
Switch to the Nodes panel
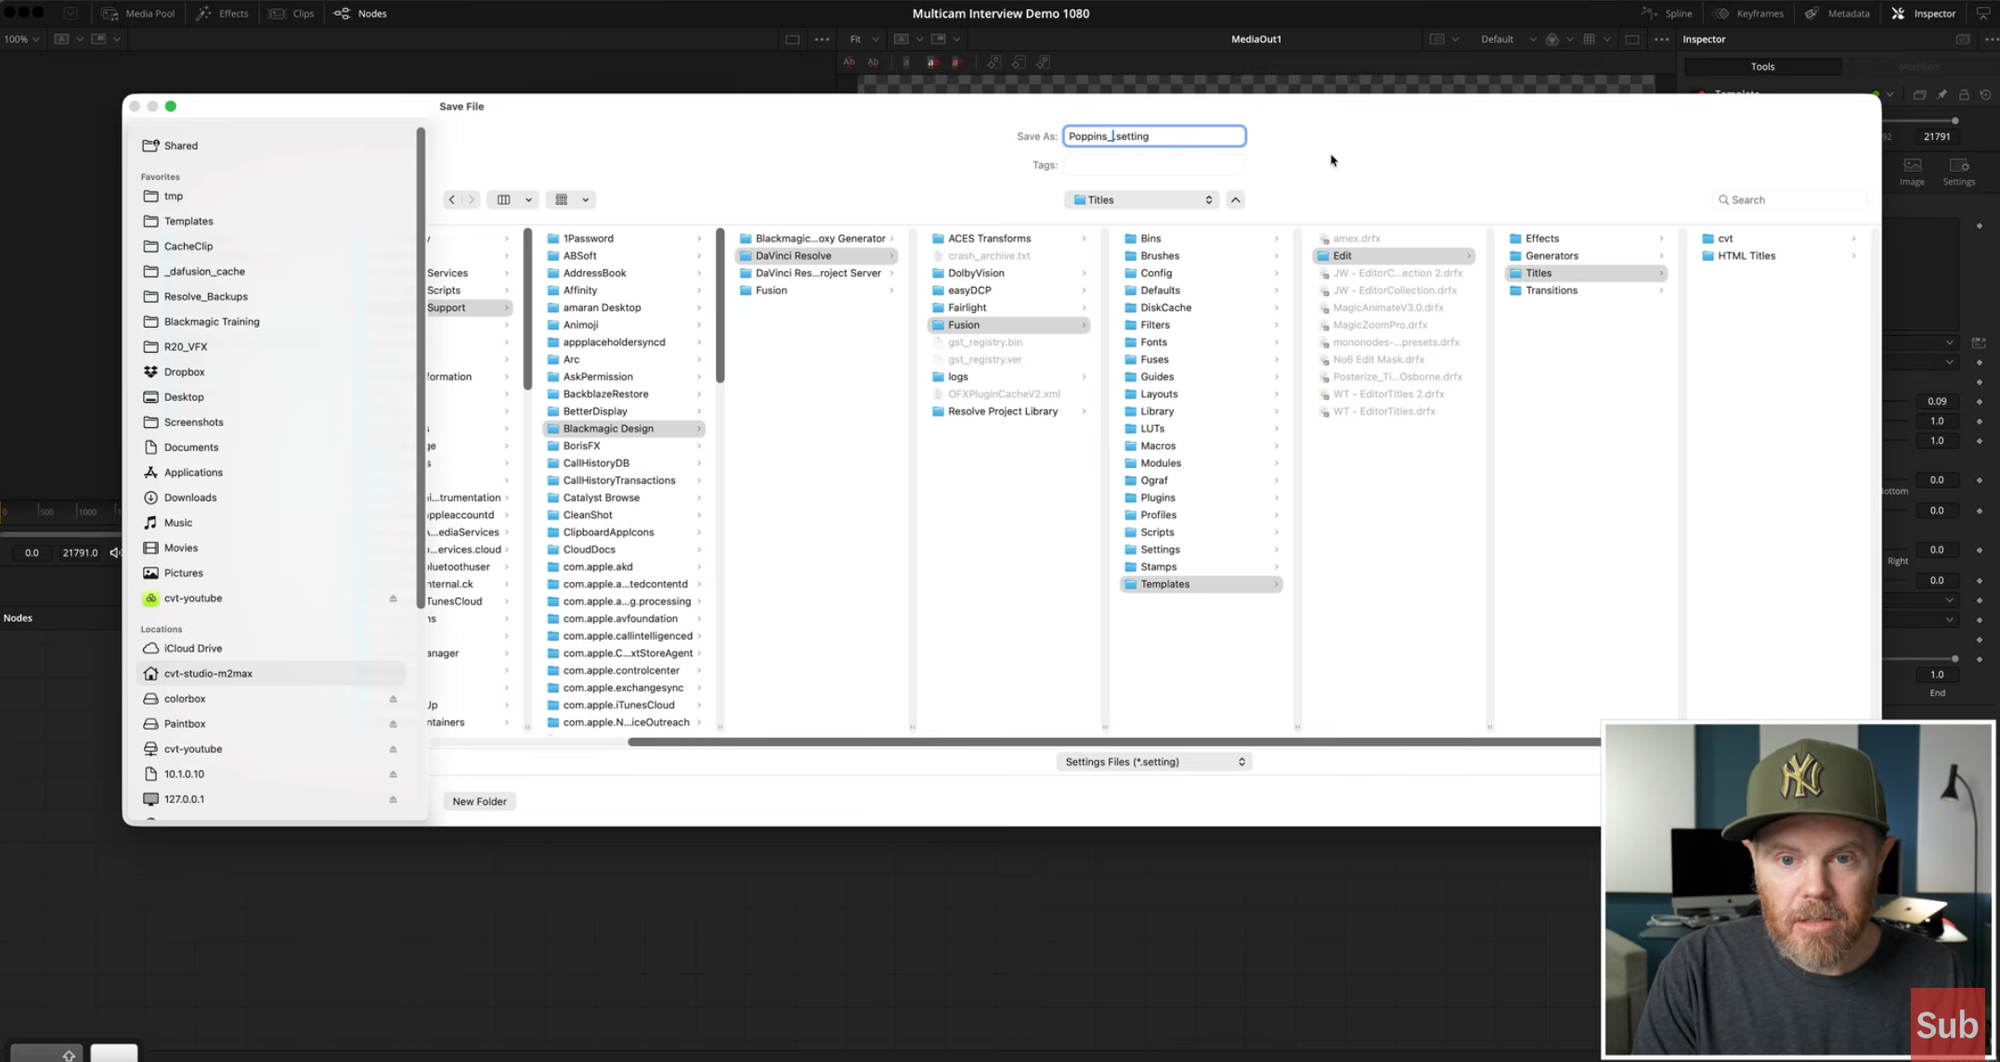click(x=361, y=13)
